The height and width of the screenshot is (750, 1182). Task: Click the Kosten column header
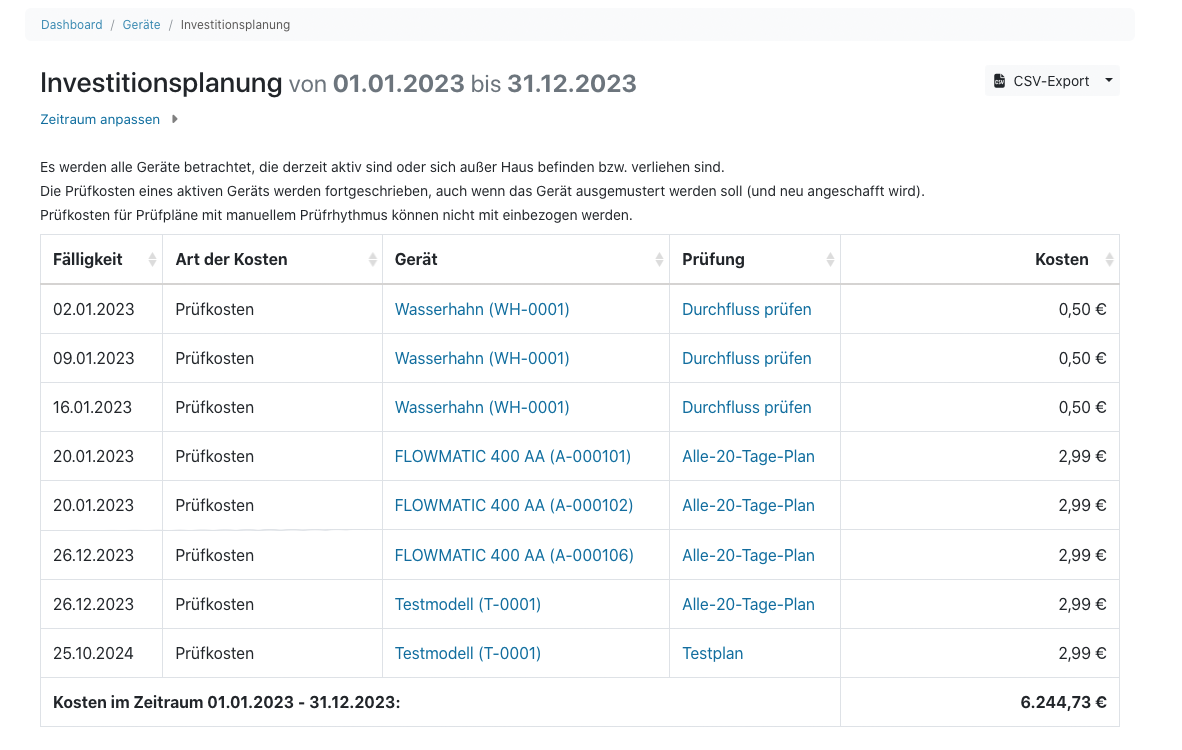(1061, 260)
